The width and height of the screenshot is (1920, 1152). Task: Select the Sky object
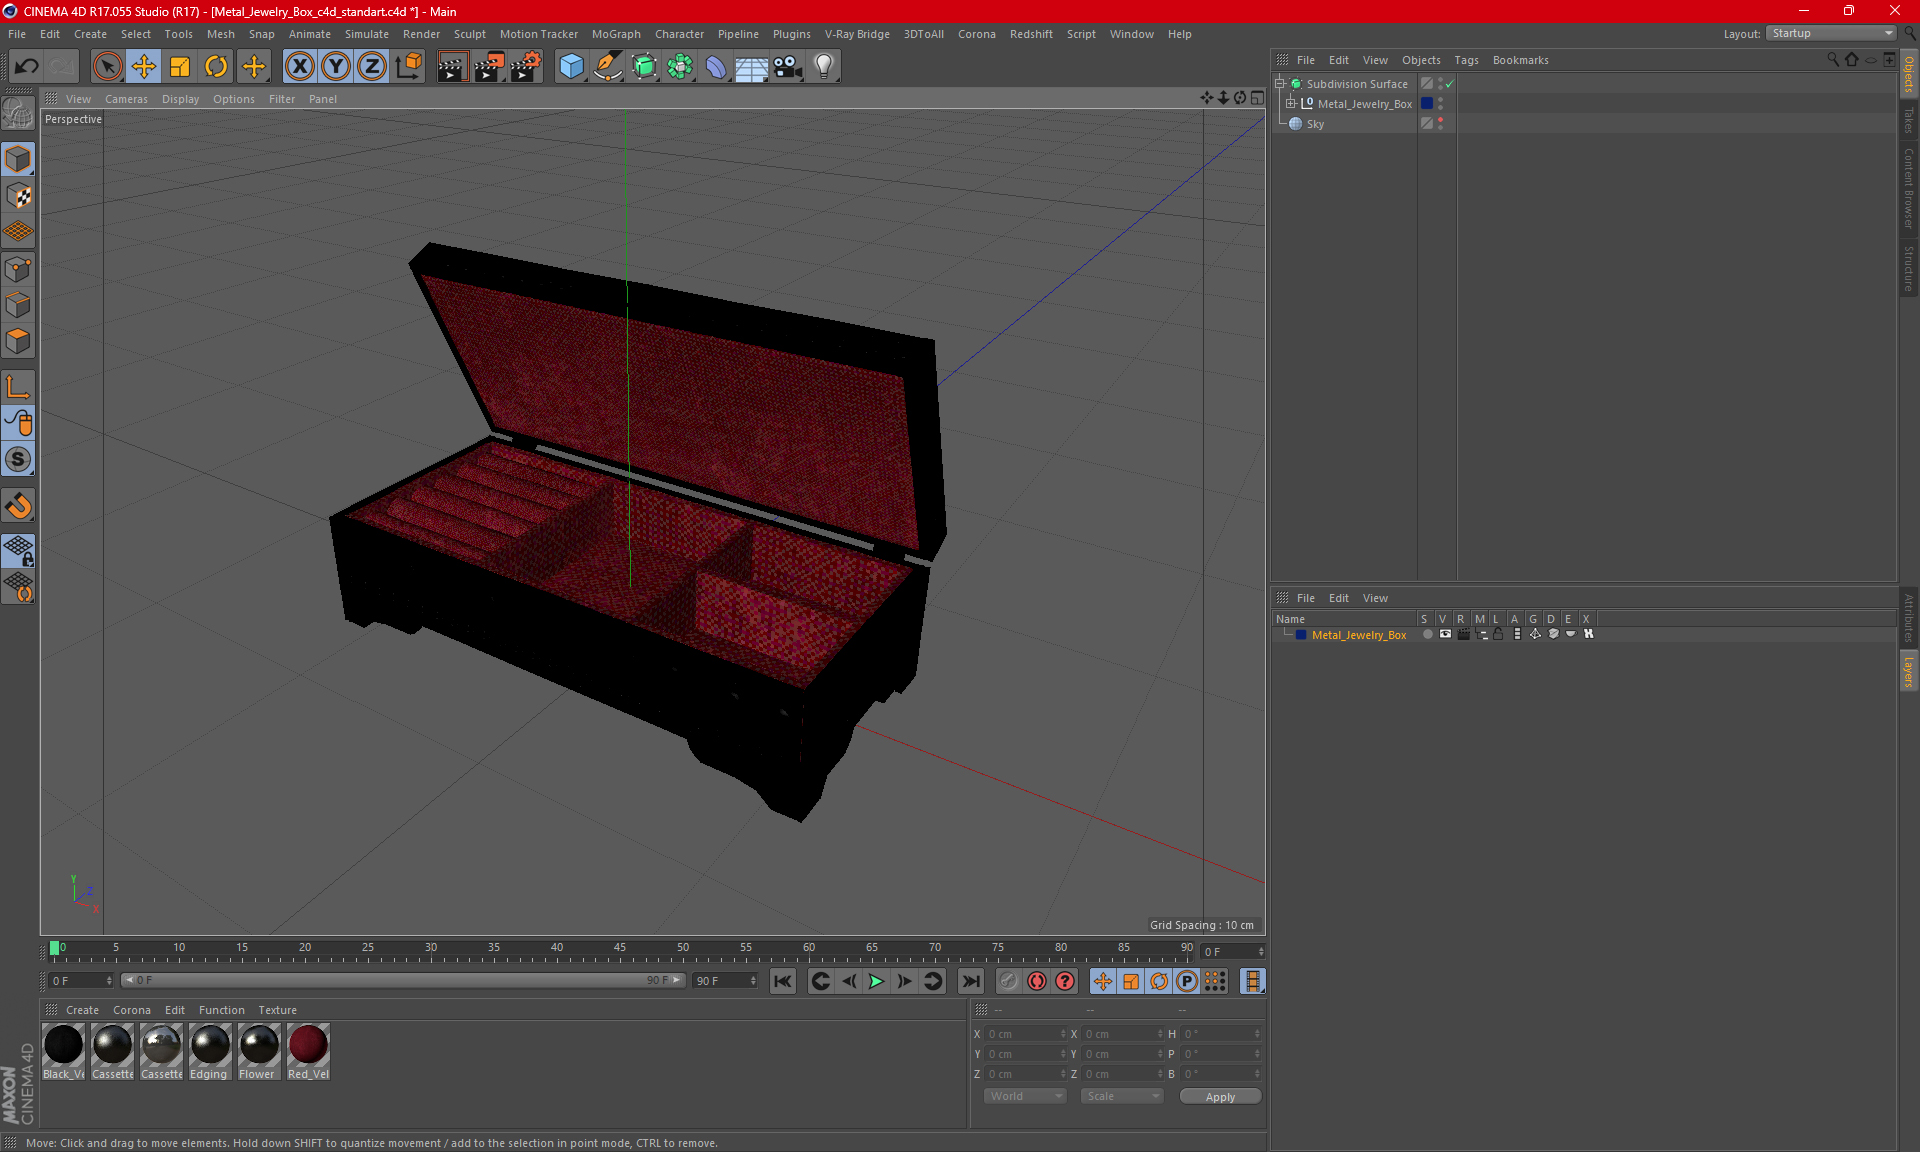pos(1315,124)
